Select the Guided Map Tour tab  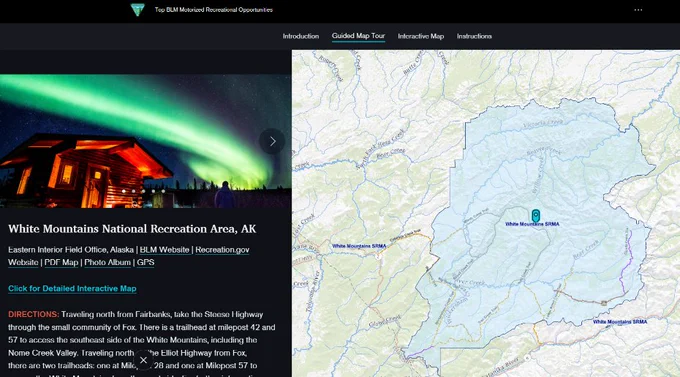pos(358,36)
